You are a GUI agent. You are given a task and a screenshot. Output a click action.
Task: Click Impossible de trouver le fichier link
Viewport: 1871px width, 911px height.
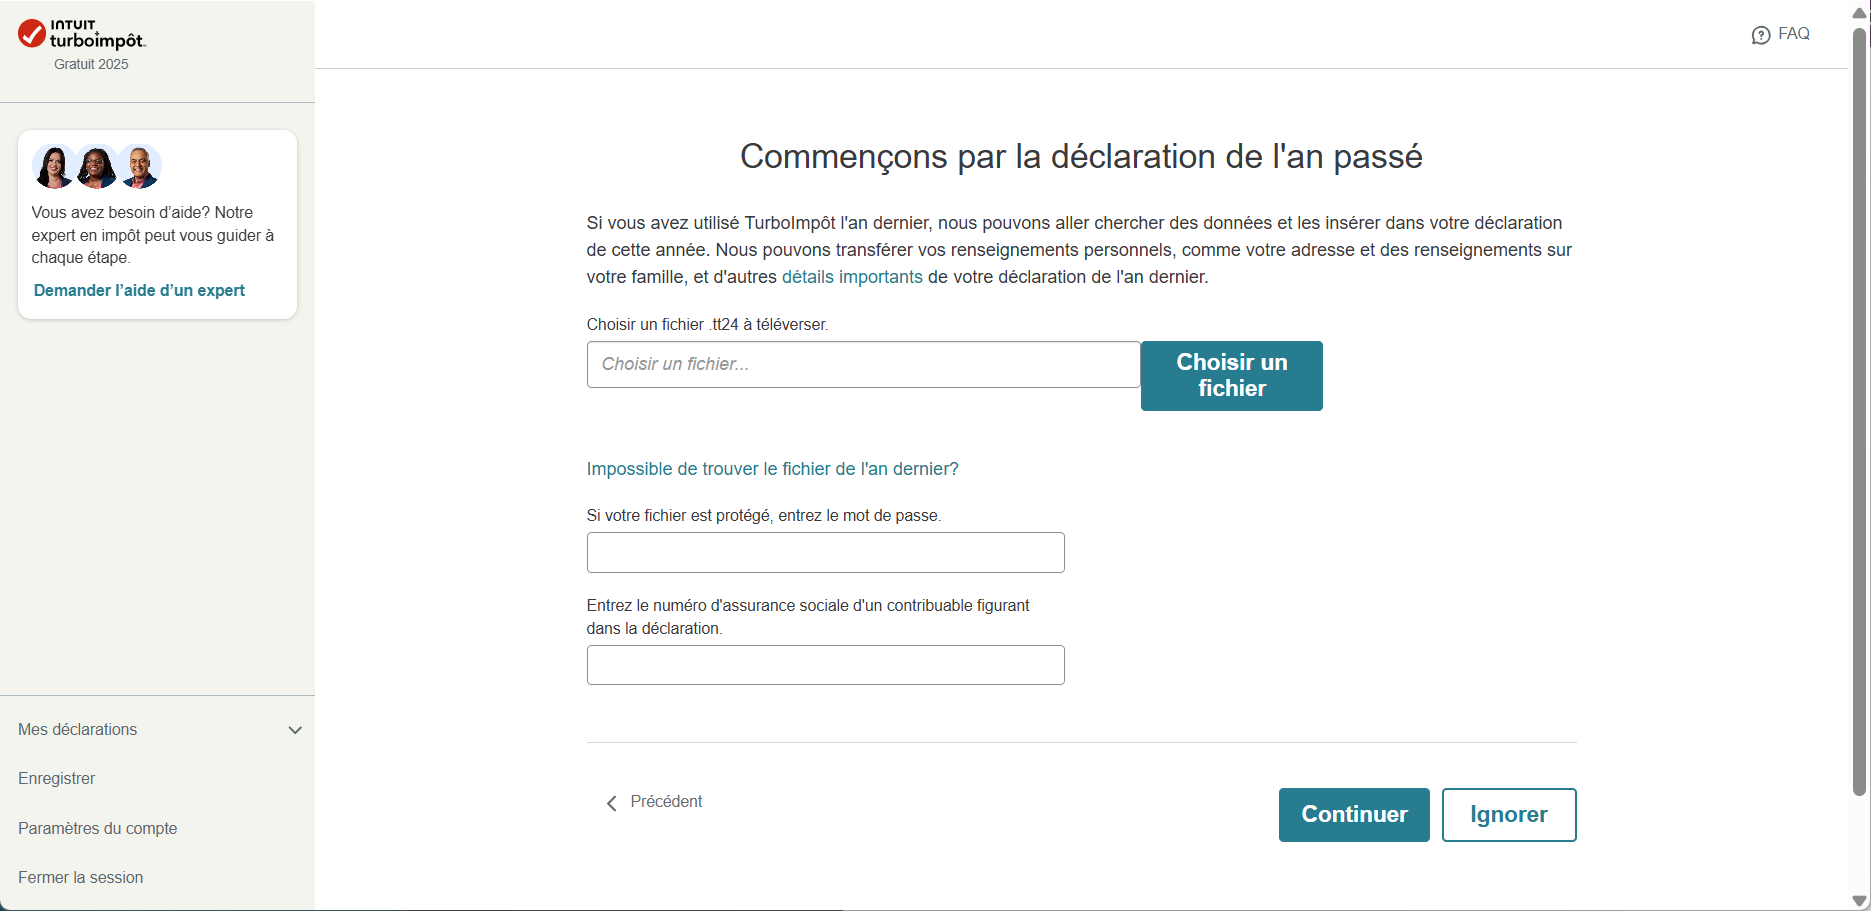(772, 469)
